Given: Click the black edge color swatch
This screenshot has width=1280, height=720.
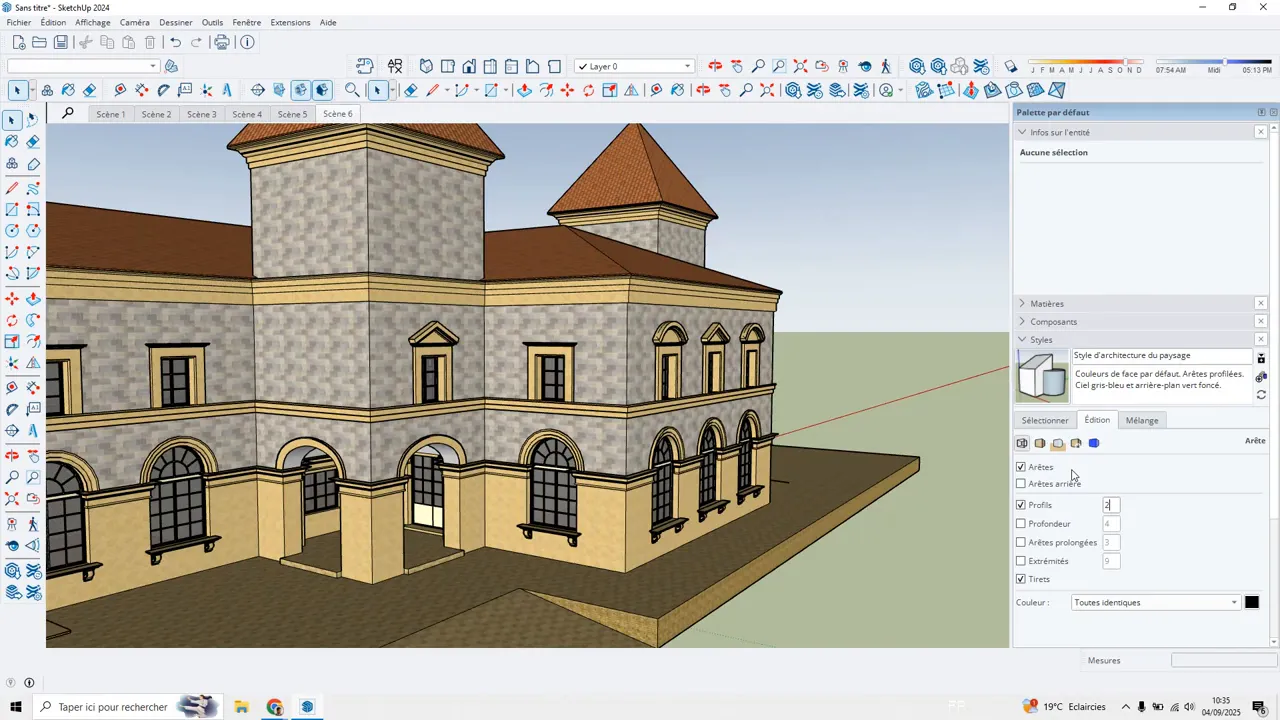Looking at the screenshot, I should point(1251,602).
